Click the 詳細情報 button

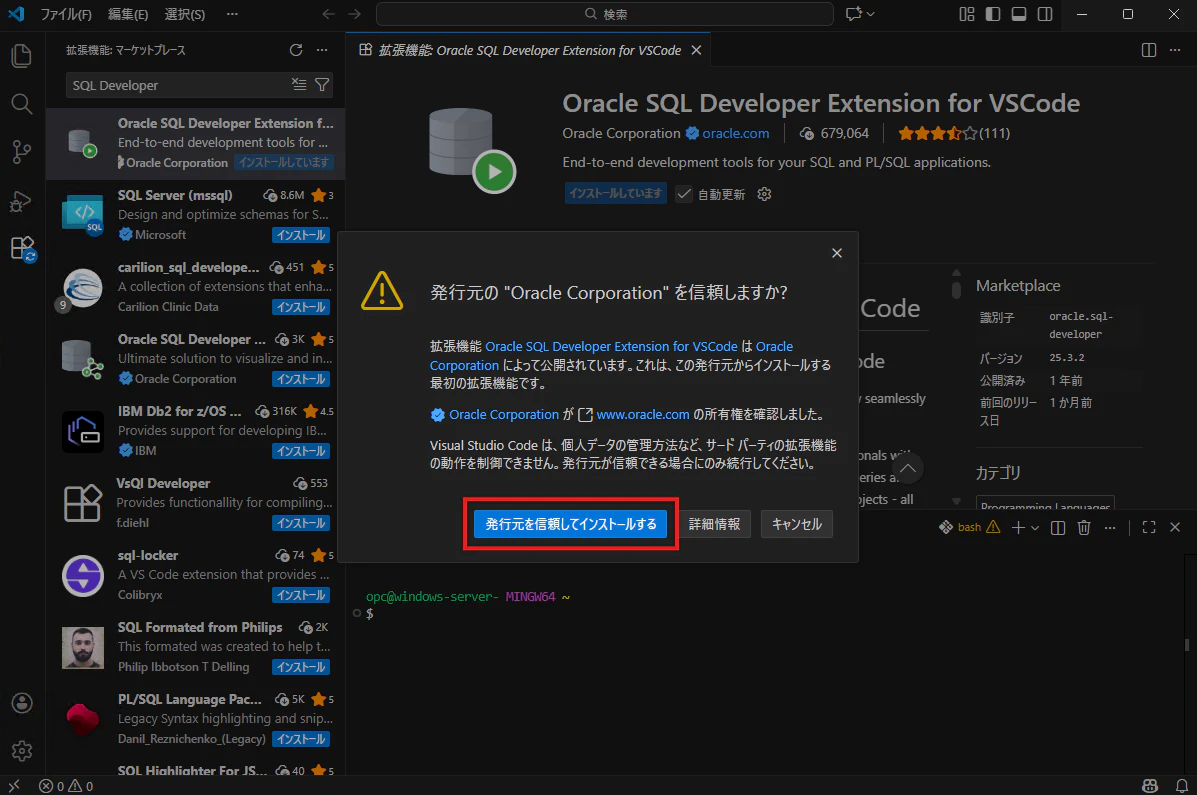point(715,524)
